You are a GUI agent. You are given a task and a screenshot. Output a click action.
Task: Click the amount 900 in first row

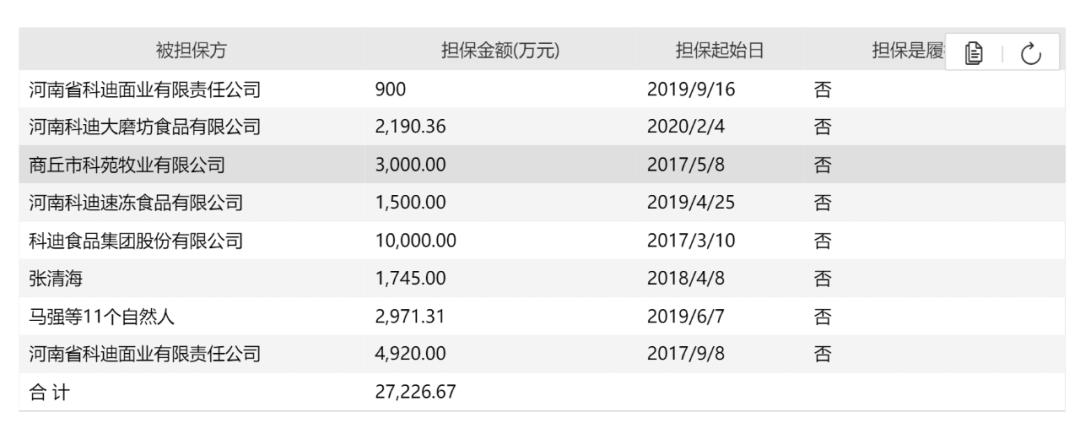[391, 89]
